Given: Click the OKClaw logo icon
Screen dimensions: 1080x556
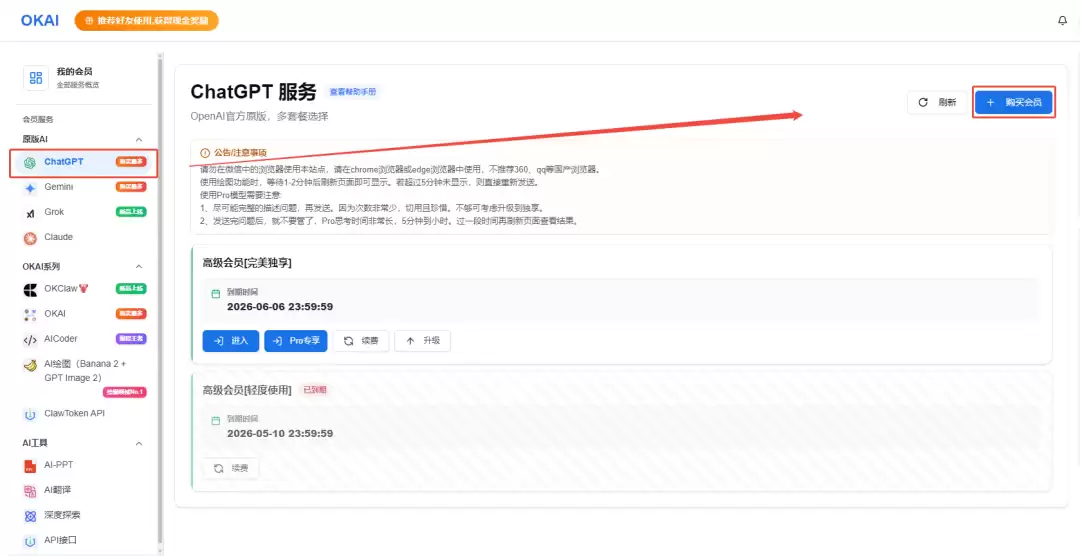Looking at the screenshot, I should [30, 289].
